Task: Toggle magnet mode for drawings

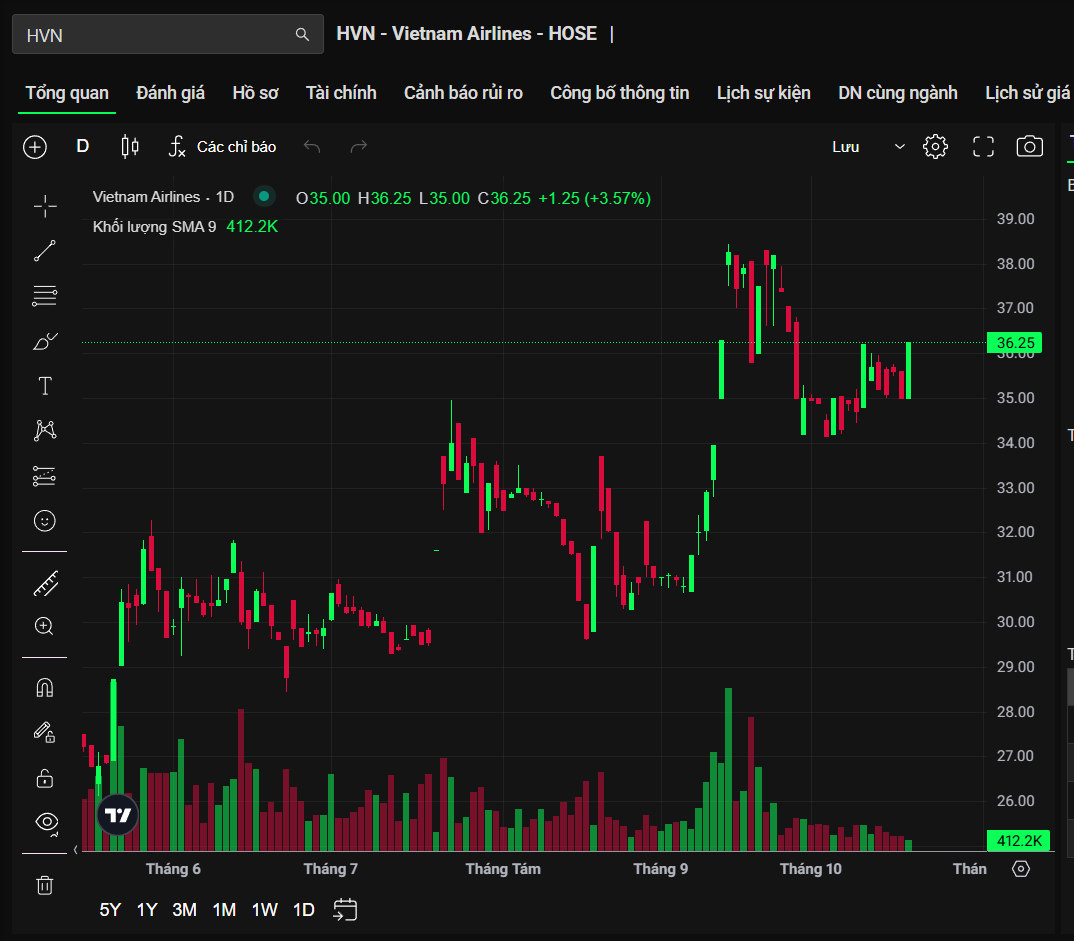Action: click(x=45, y=688)
